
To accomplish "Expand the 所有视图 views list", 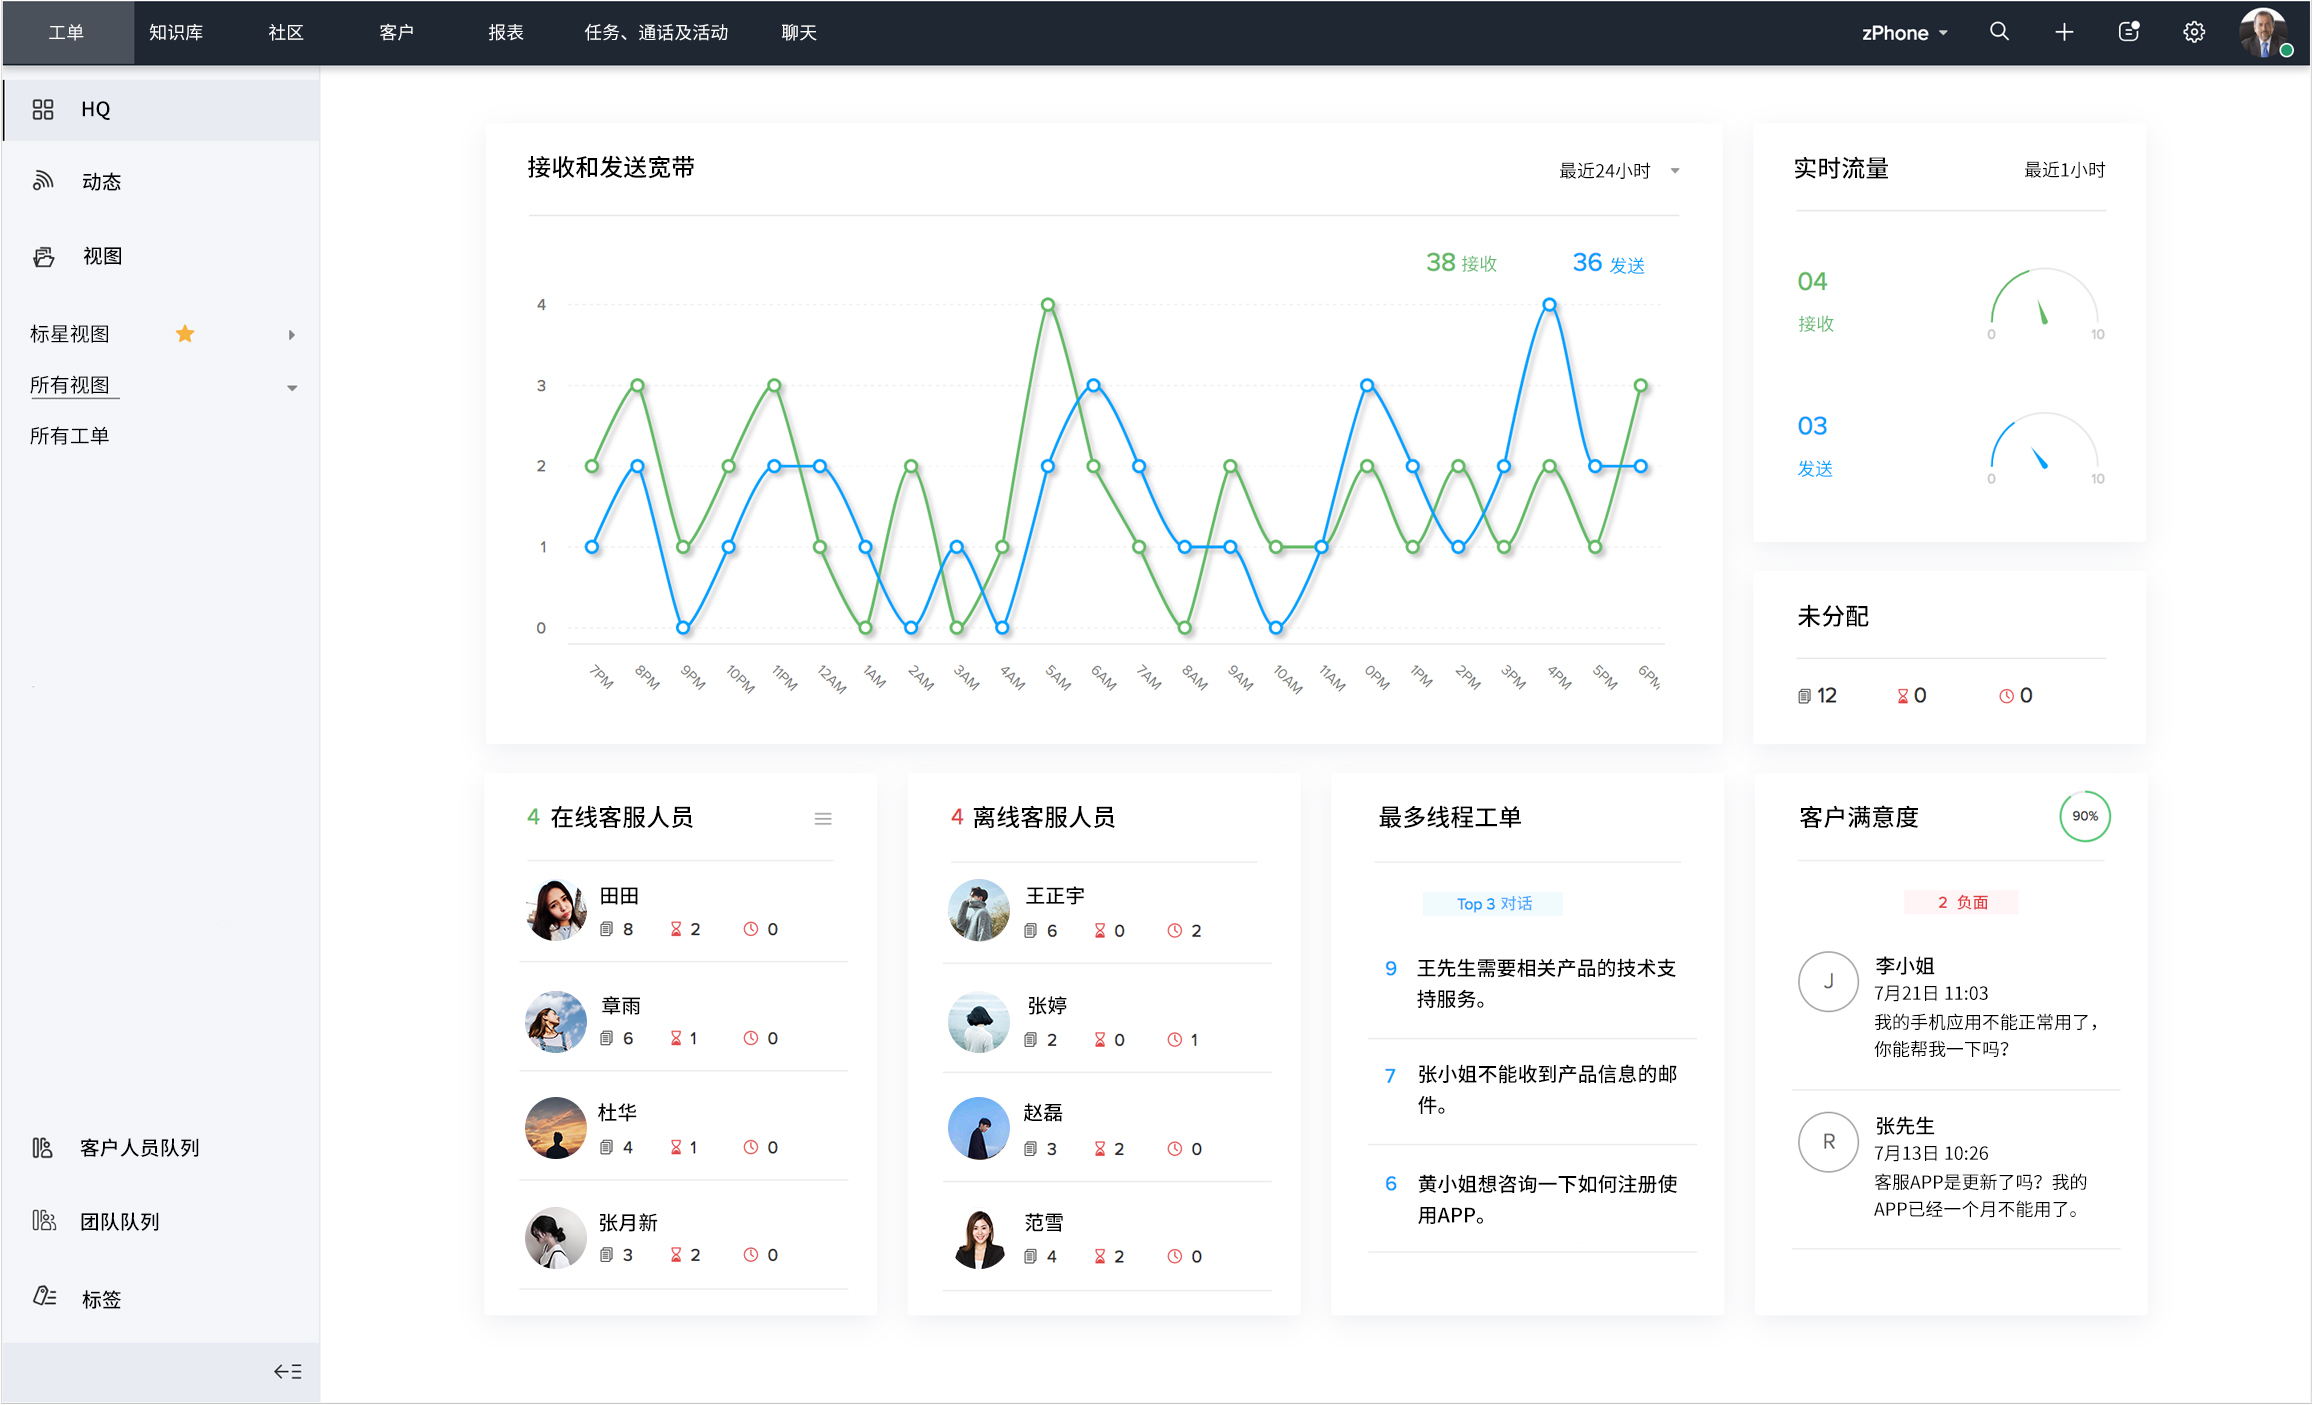I will [x=292, y=388].
